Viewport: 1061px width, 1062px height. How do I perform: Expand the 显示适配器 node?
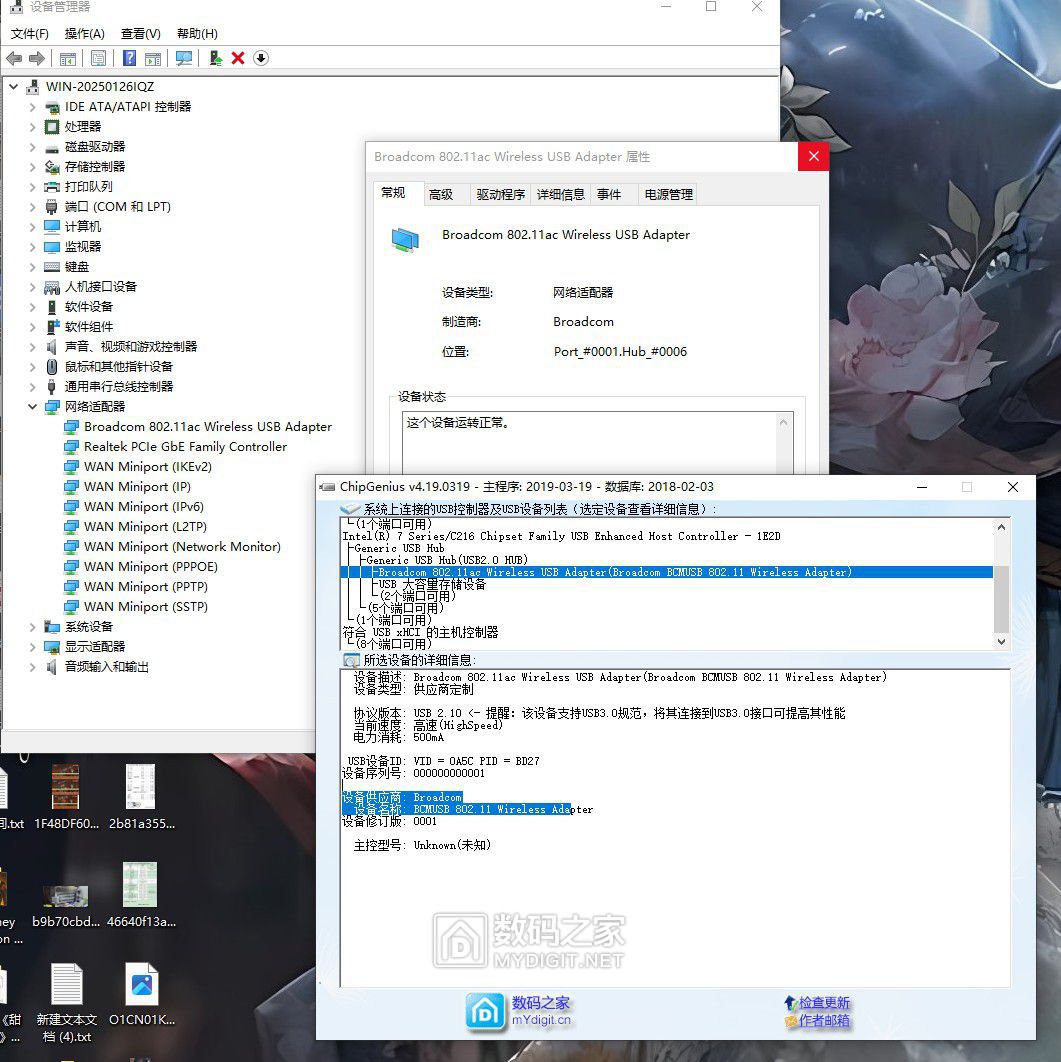pos(33,647)
